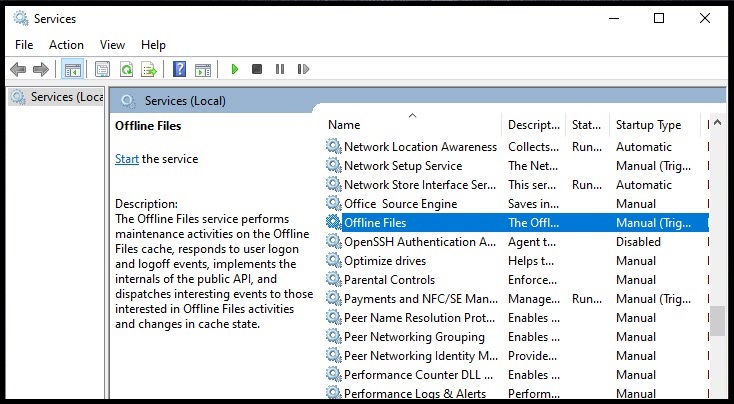
Task: Select the Peer Networking Identity Manager service
Action: [517, 356]
